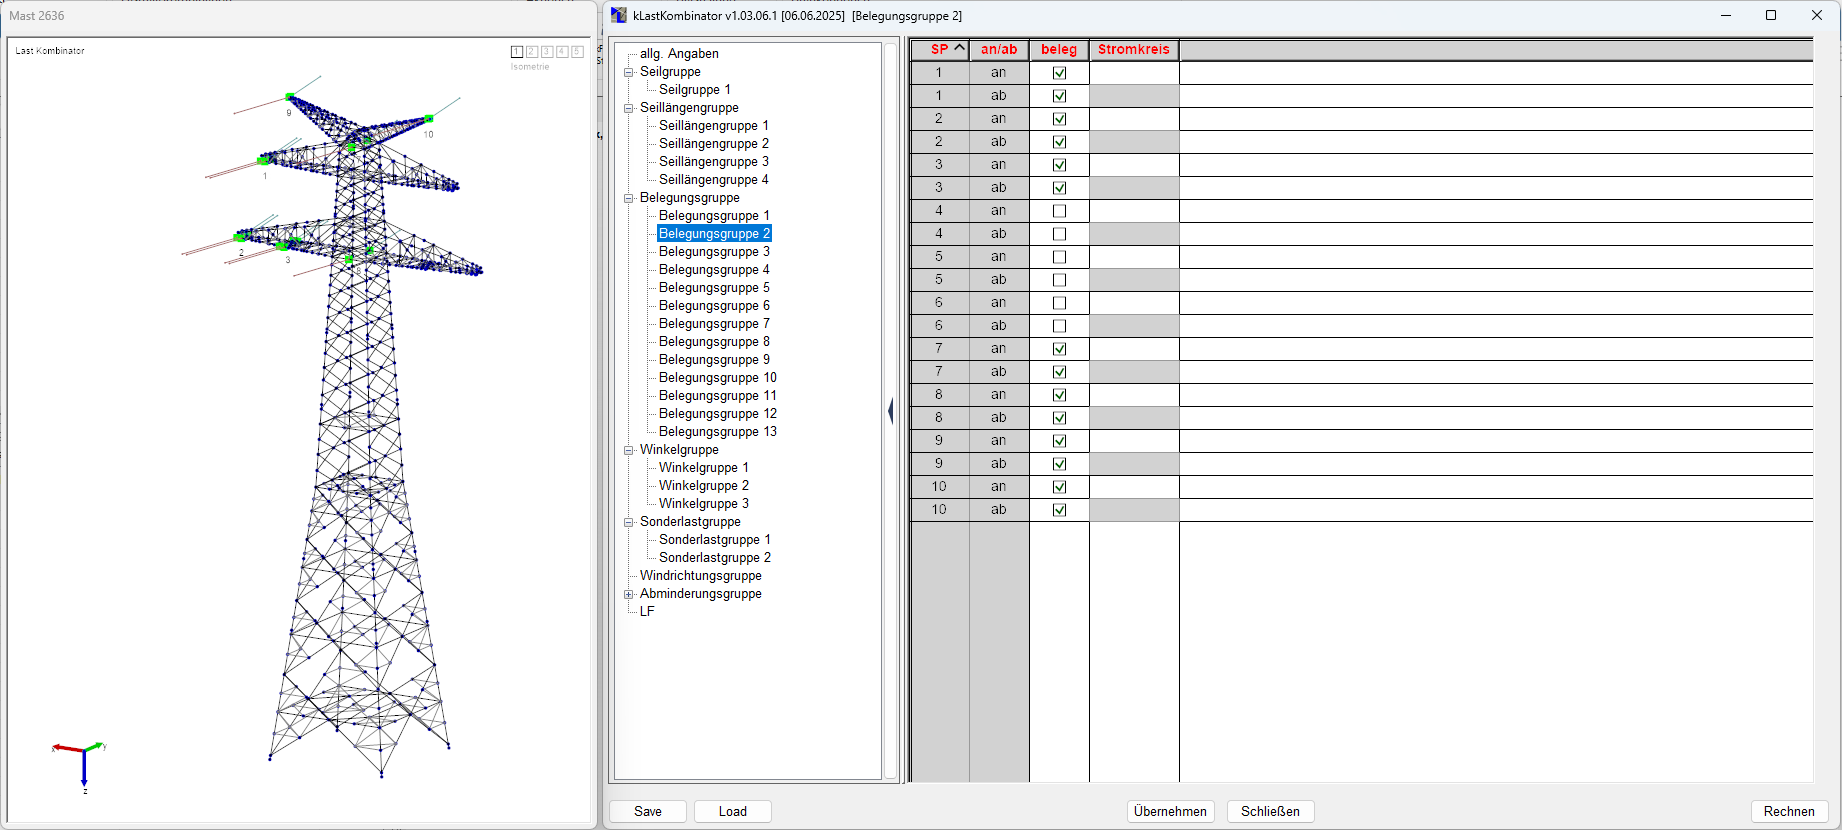Collapse the Winkelgruppe tree node
This screenshot has height=830, width=1842.
tap(629, 450)
